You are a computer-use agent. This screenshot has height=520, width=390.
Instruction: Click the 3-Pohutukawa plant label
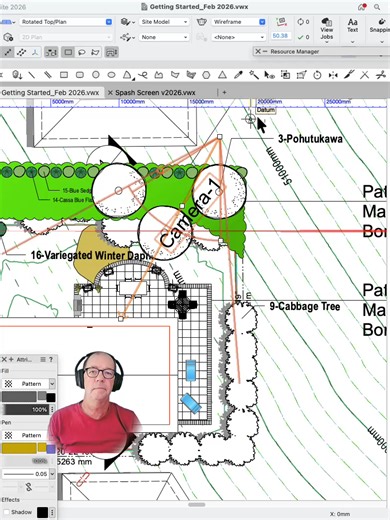pyautogui.click(x=310, y=139)
